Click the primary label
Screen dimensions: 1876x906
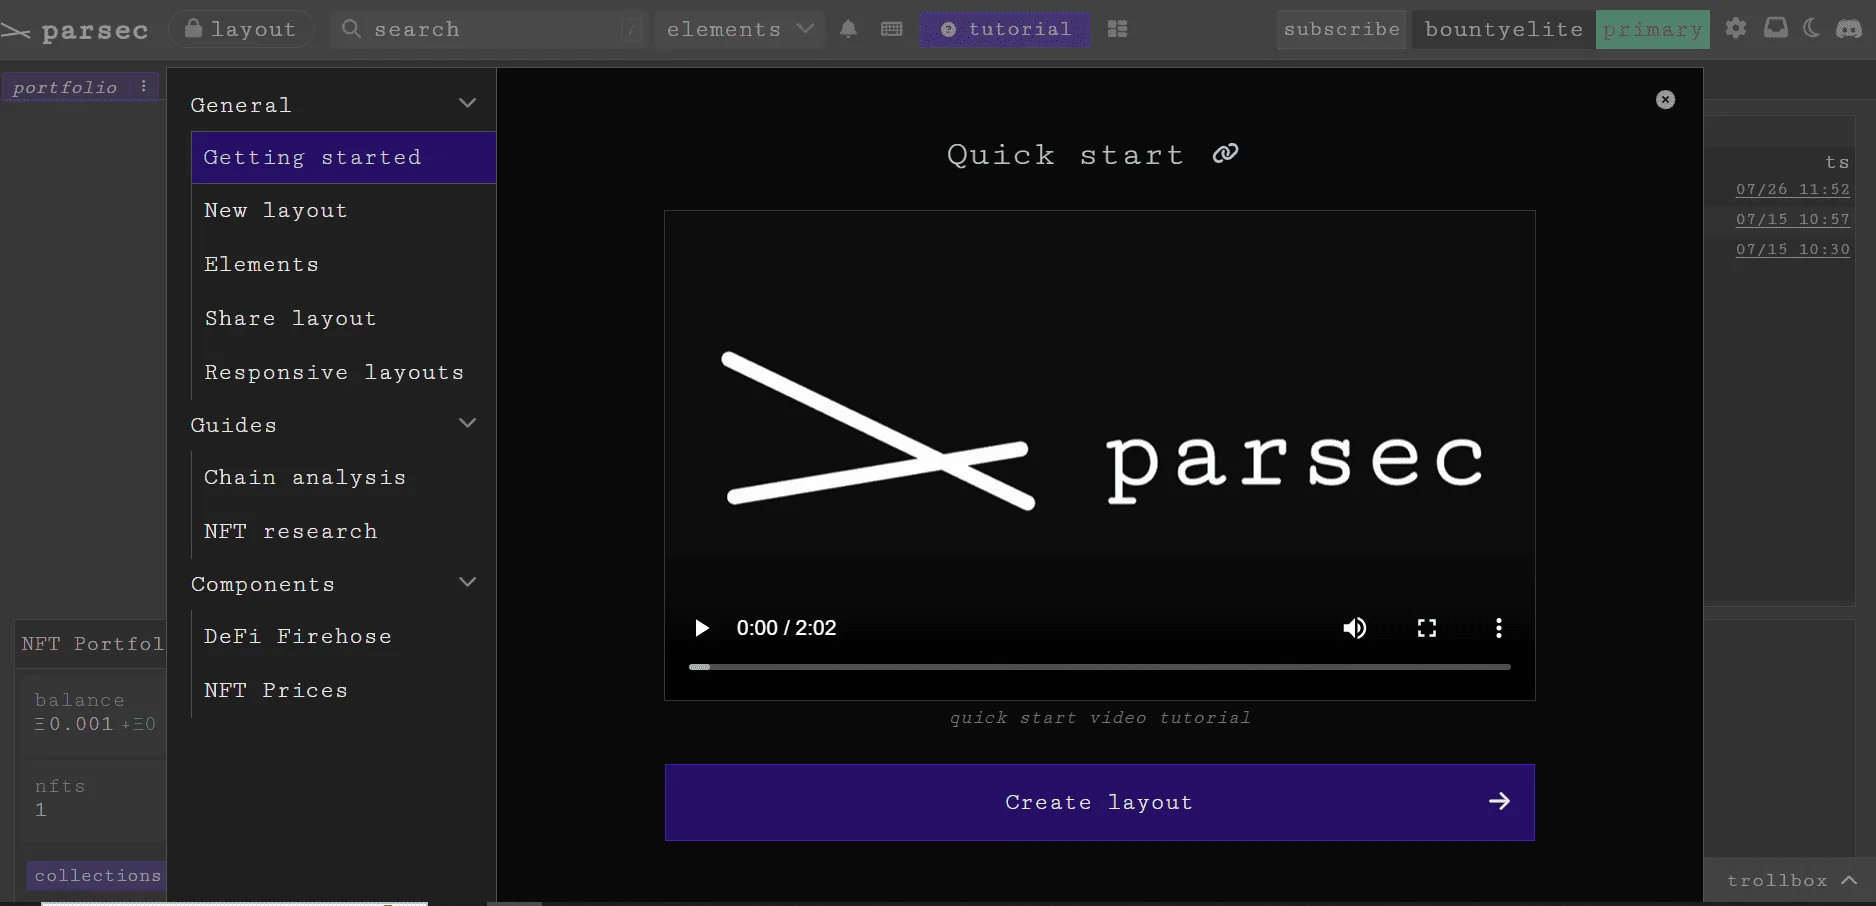click(1652, 29)
